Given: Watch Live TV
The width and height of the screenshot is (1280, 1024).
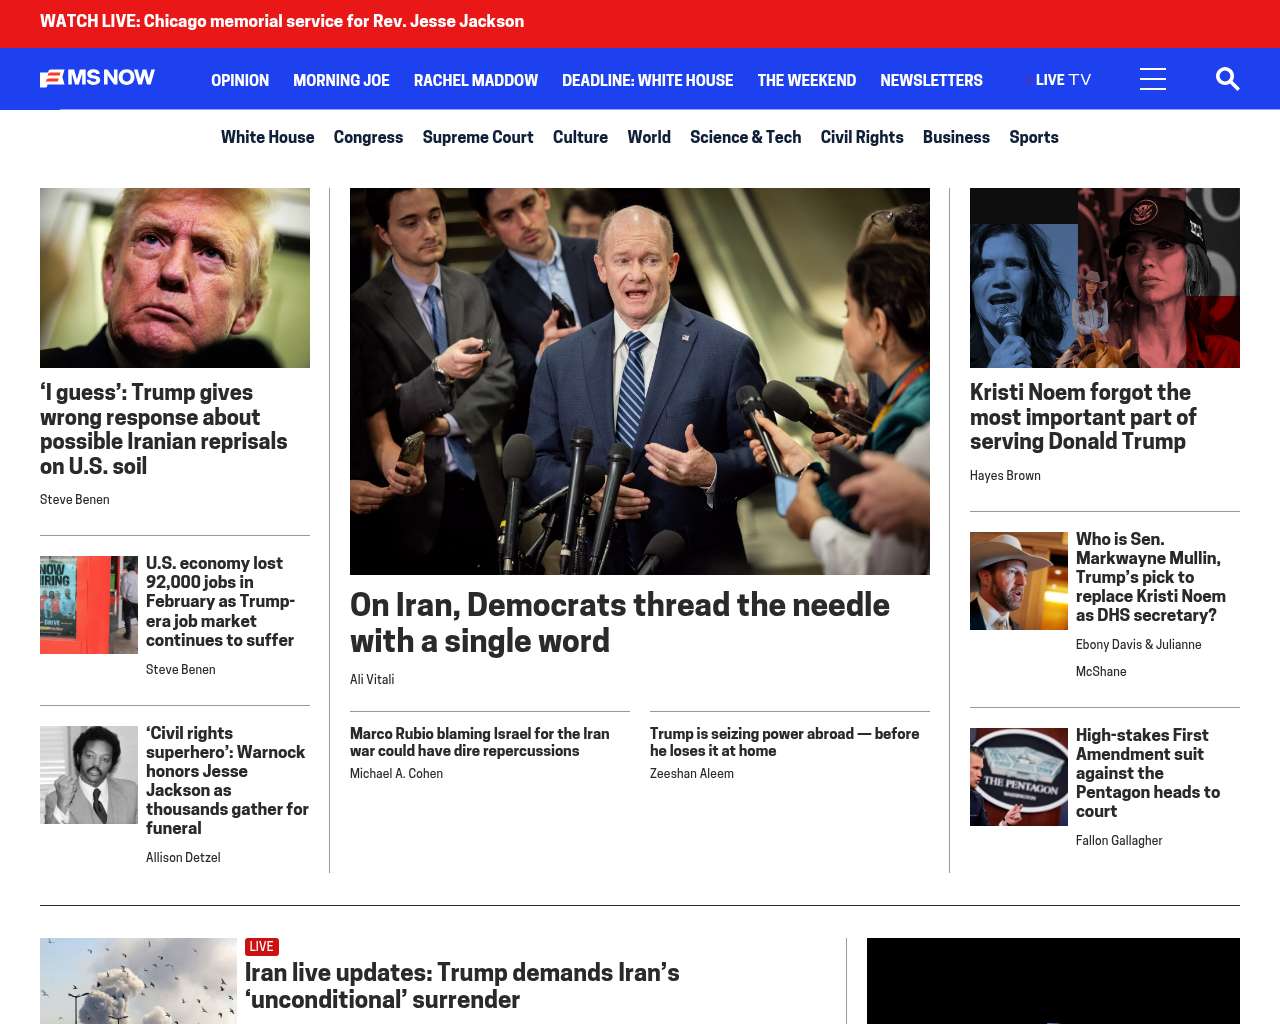Looking at the screenshot, I should click(x=1062, y=80).
